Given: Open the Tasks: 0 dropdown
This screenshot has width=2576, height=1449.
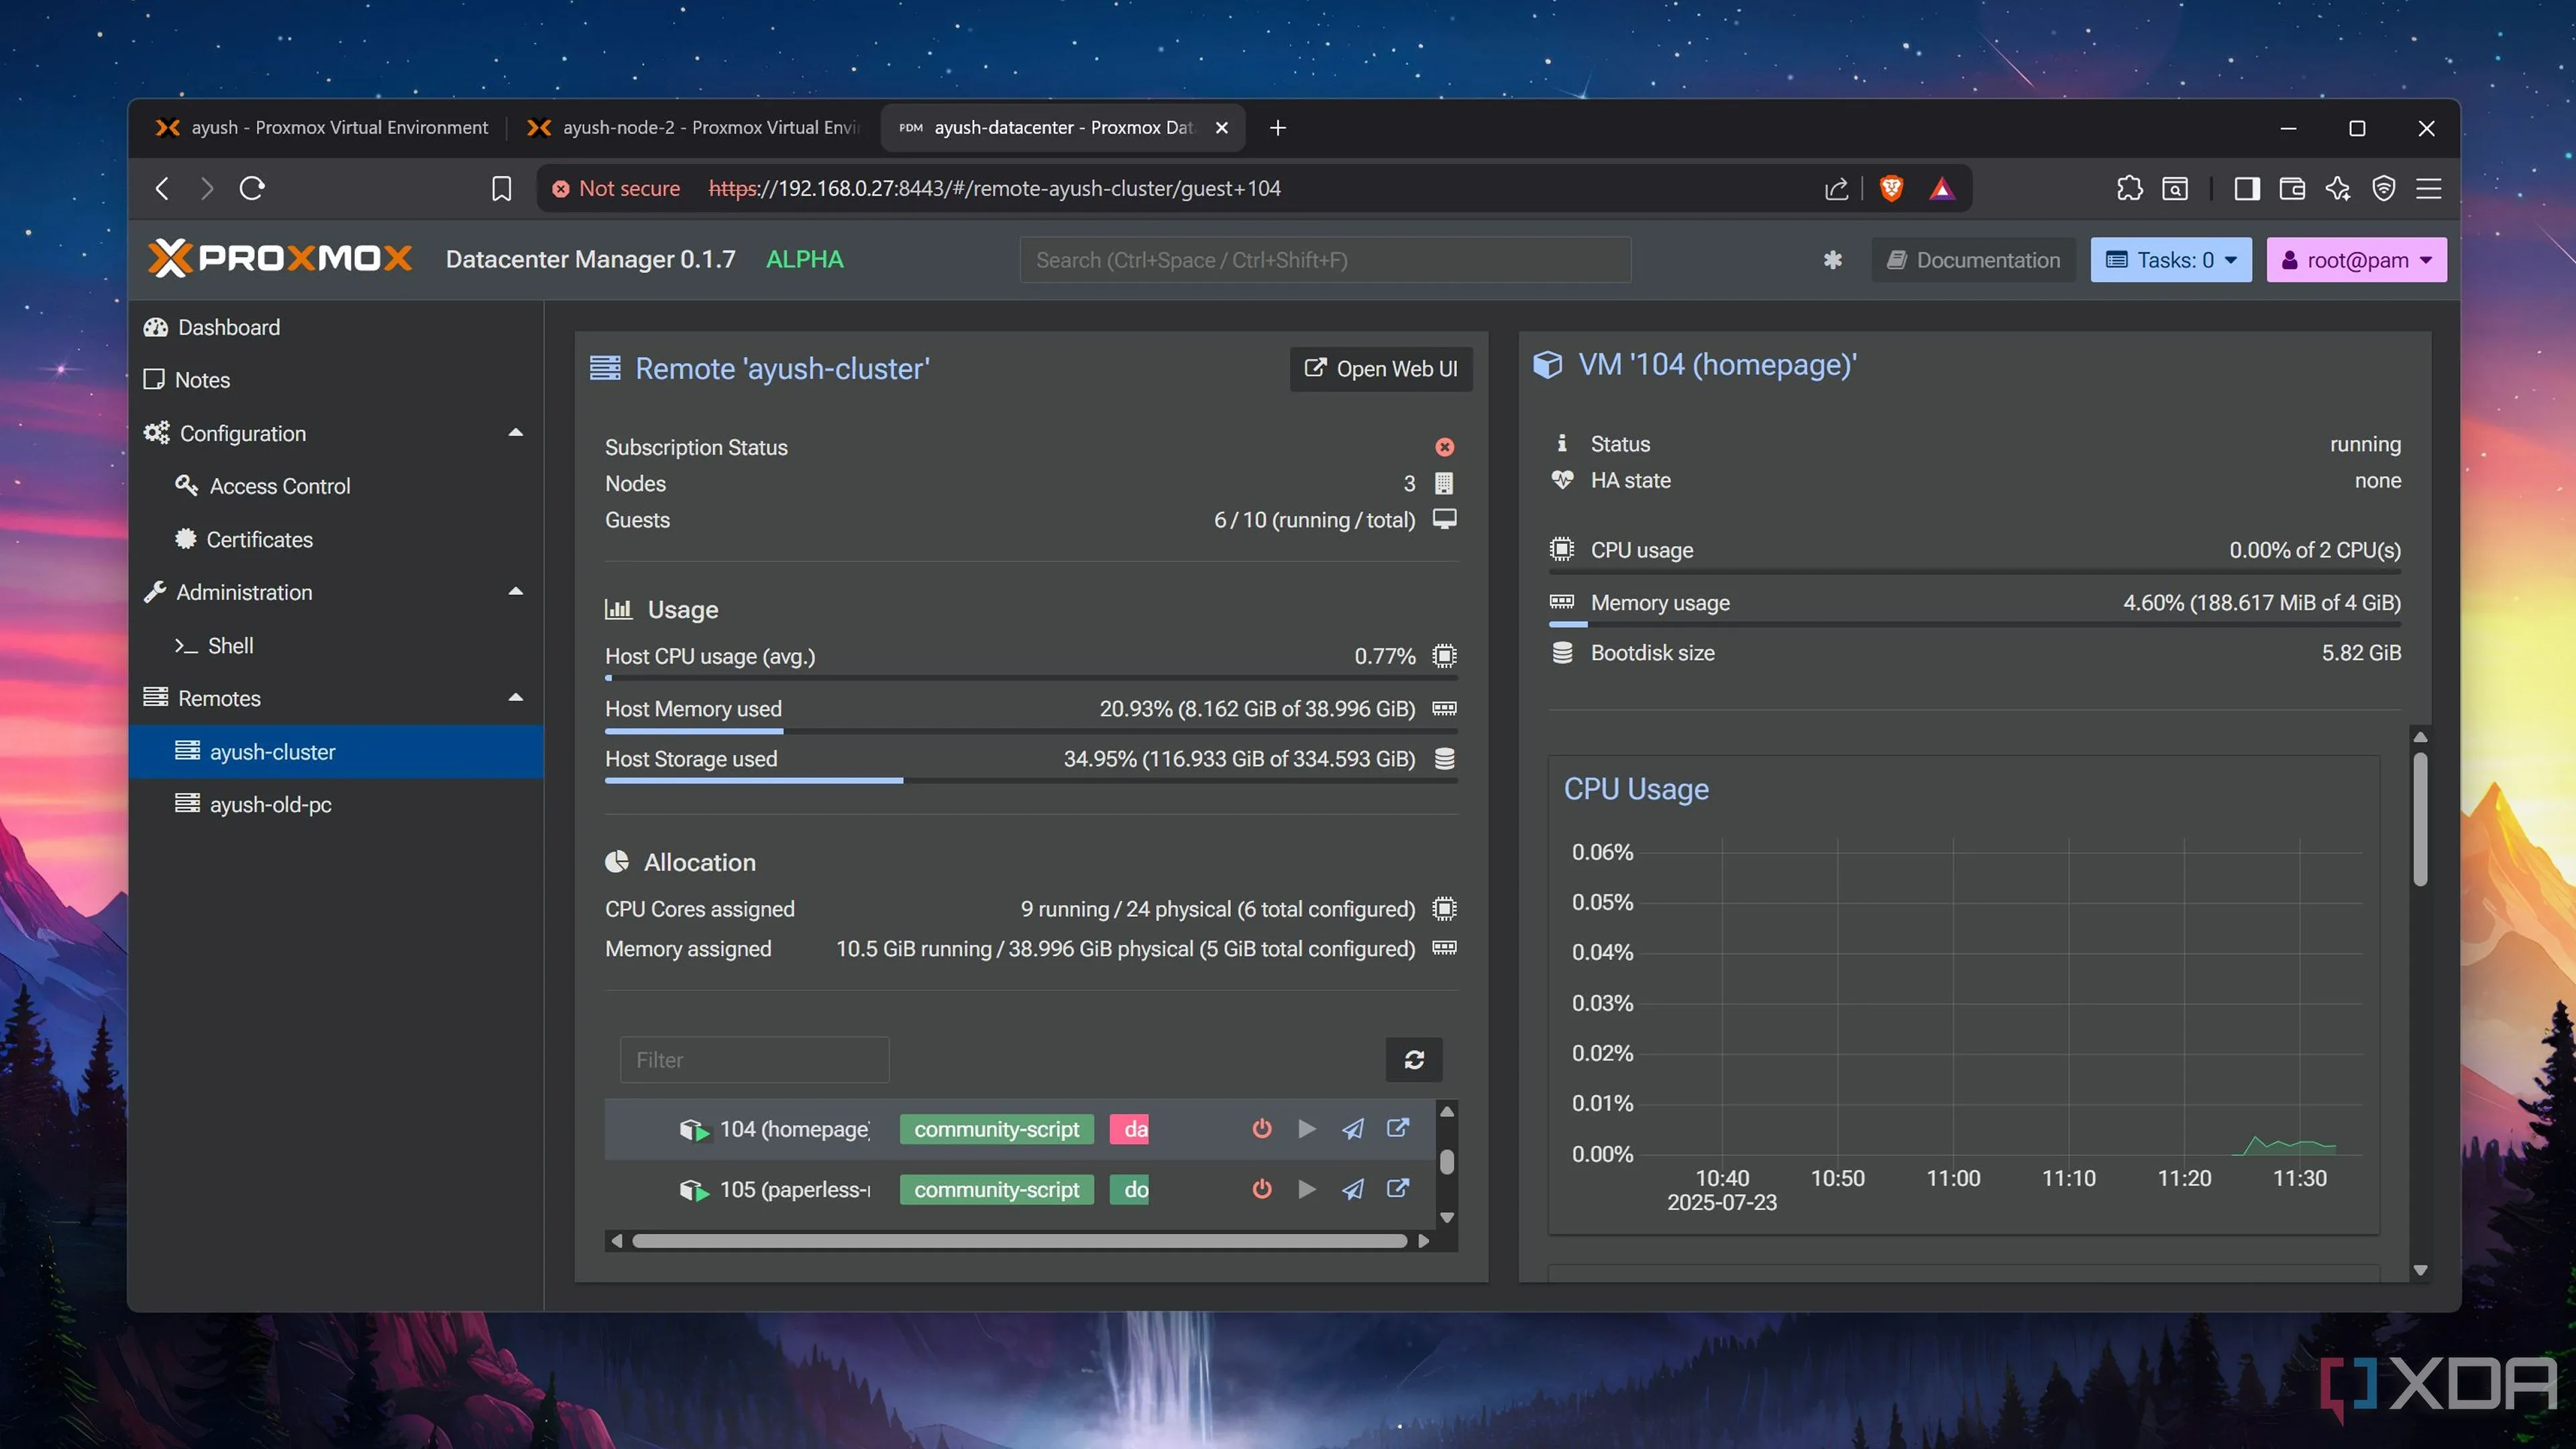Looking at the screenshot, I should pos(2171,260).
